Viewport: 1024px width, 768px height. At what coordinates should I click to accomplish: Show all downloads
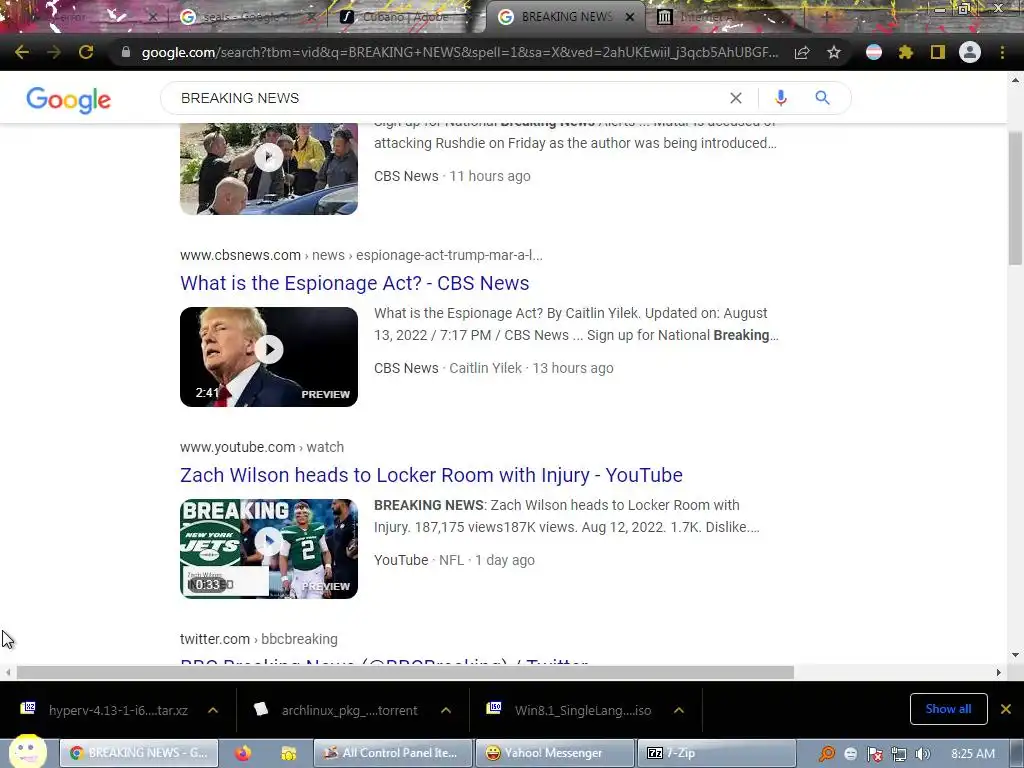[948, 709]
